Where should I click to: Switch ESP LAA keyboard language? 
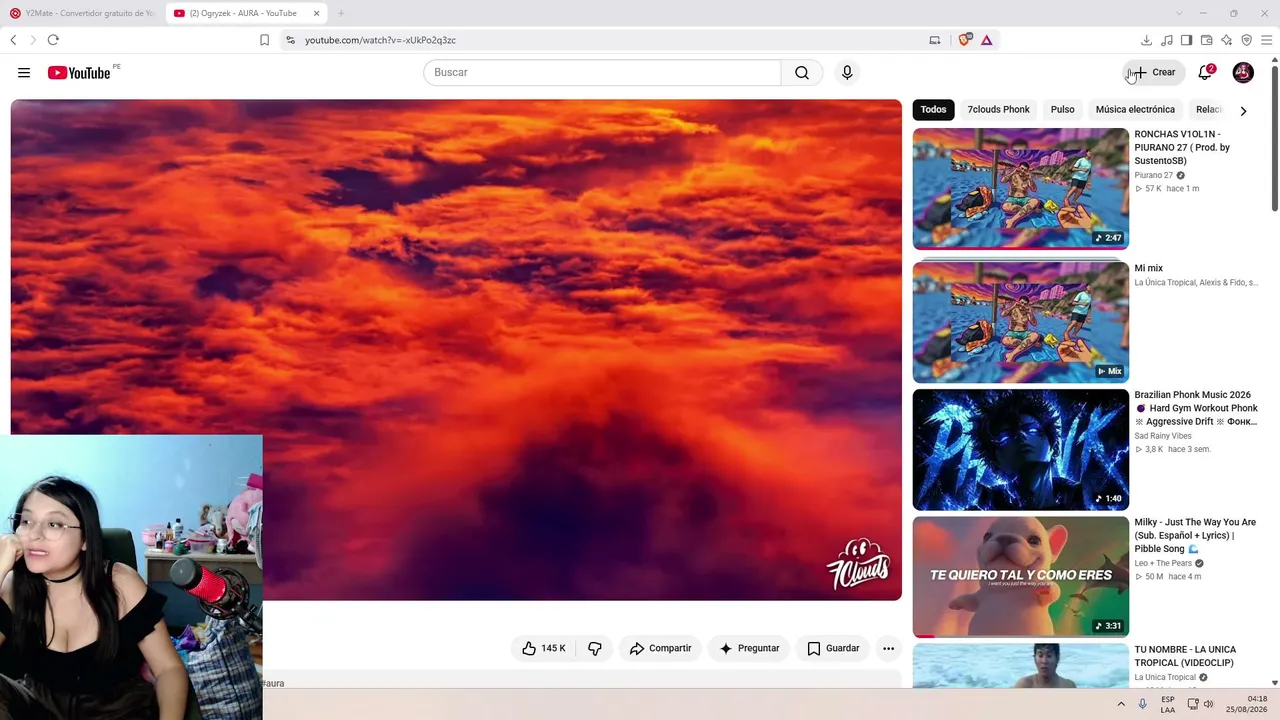[1168, 704]
